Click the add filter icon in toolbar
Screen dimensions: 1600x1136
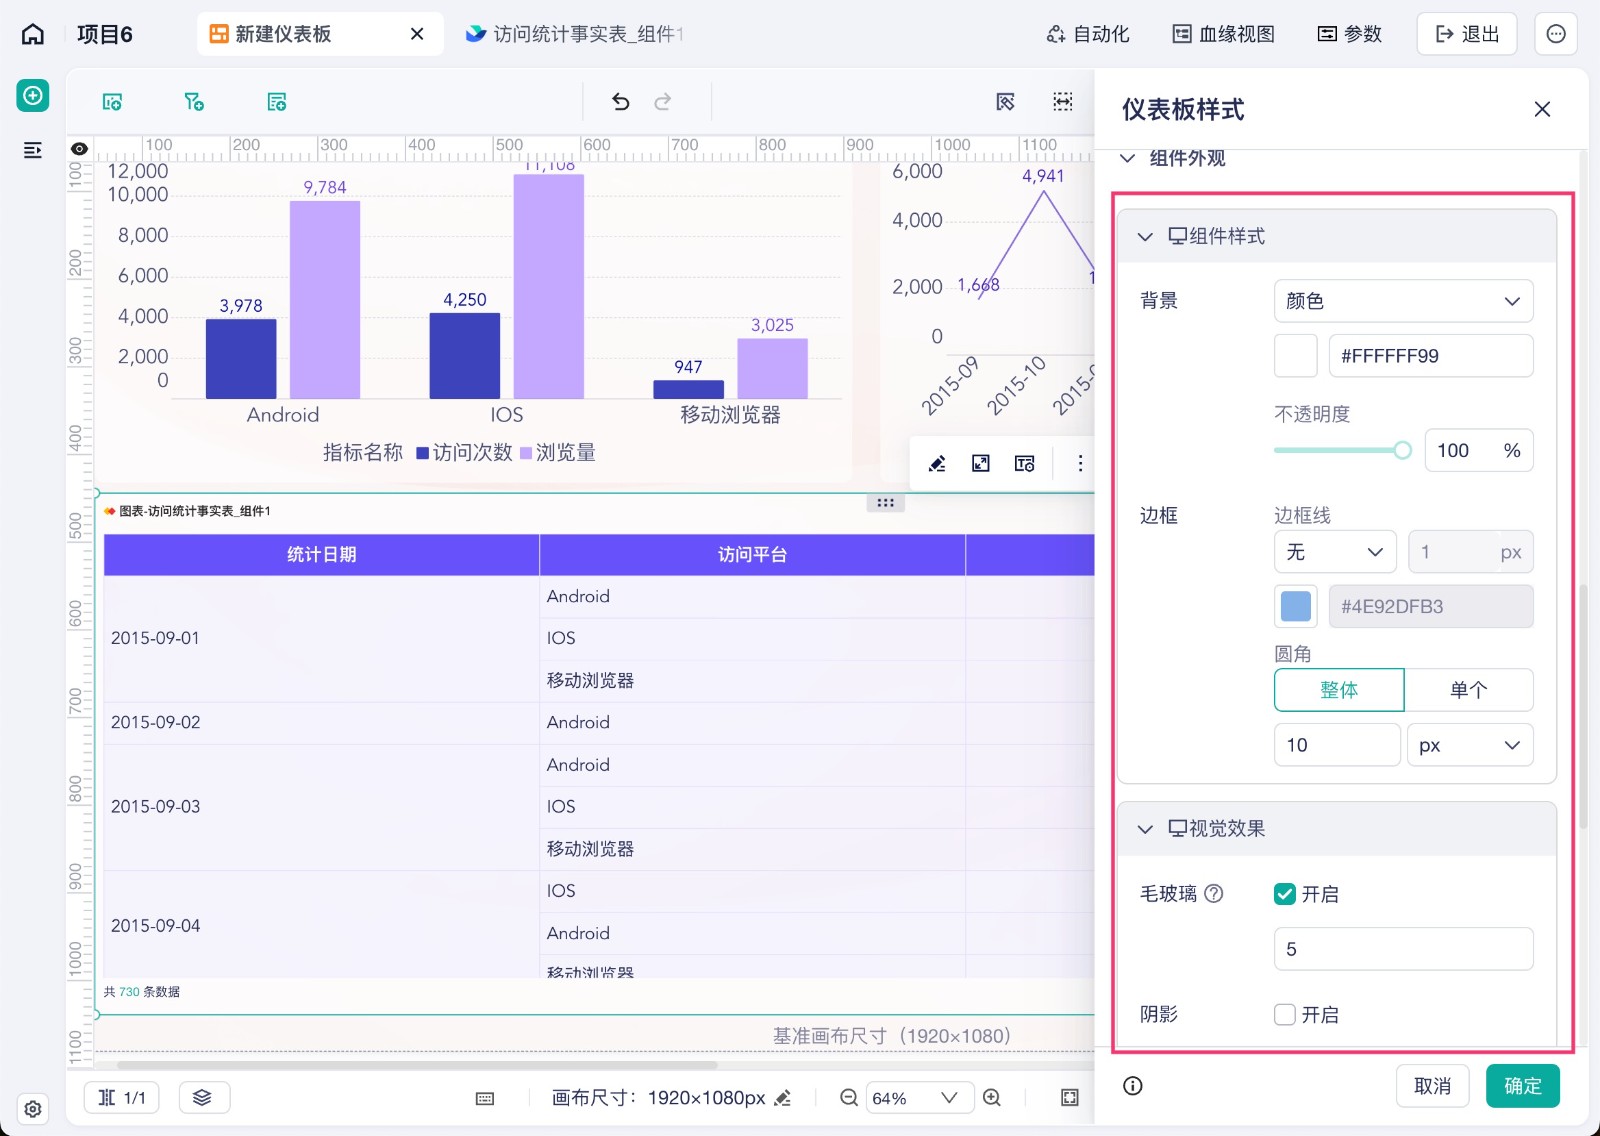[194, 102]
